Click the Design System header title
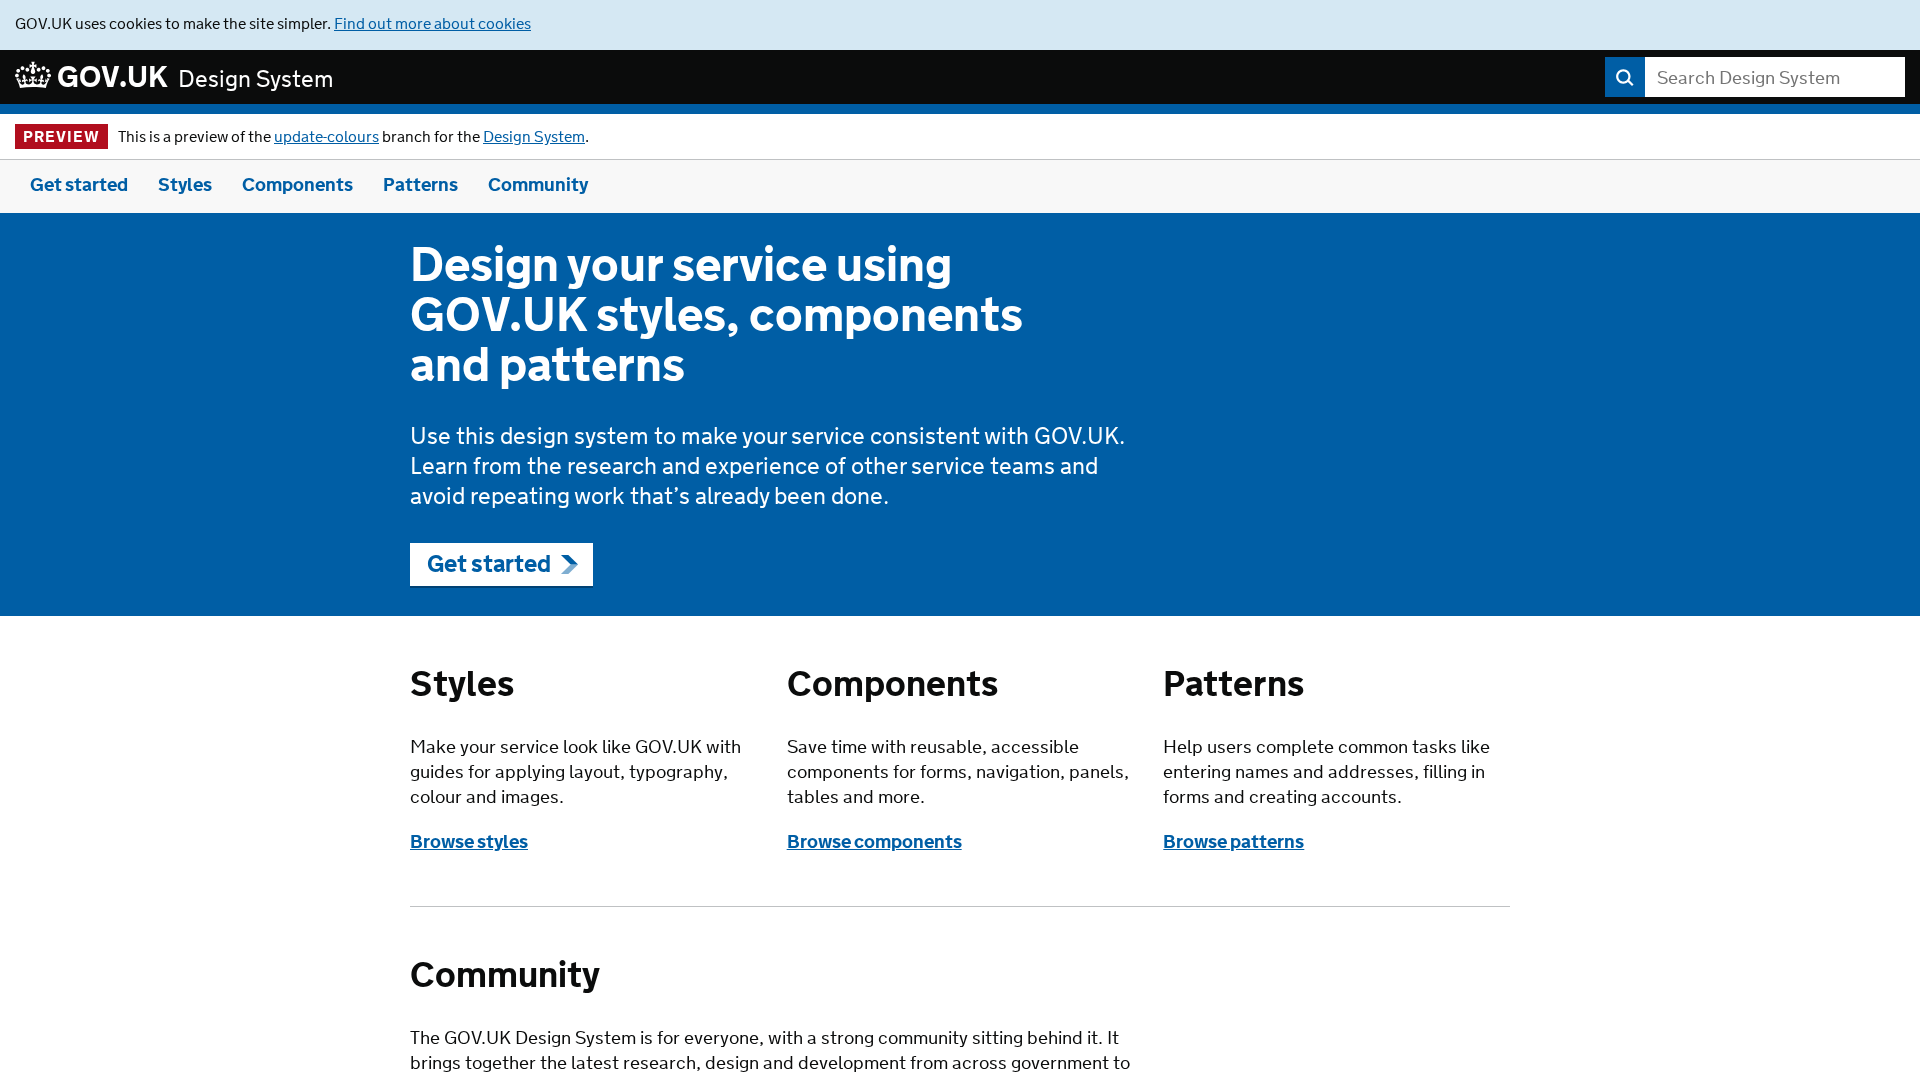The image size is (1920, 1080). [x=255, y=79]
